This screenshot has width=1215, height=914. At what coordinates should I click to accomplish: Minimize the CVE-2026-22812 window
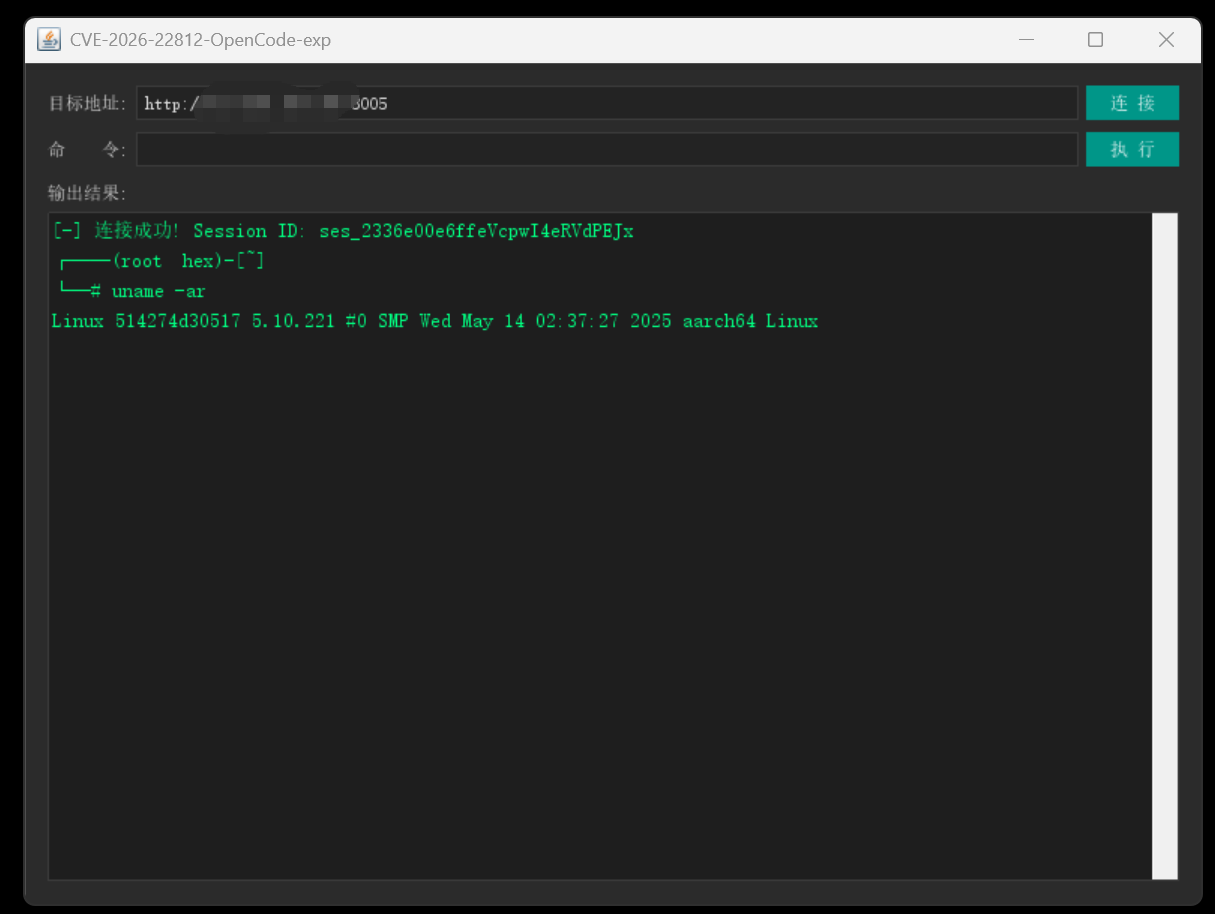pyautogui.click(x=1027, y=40)
